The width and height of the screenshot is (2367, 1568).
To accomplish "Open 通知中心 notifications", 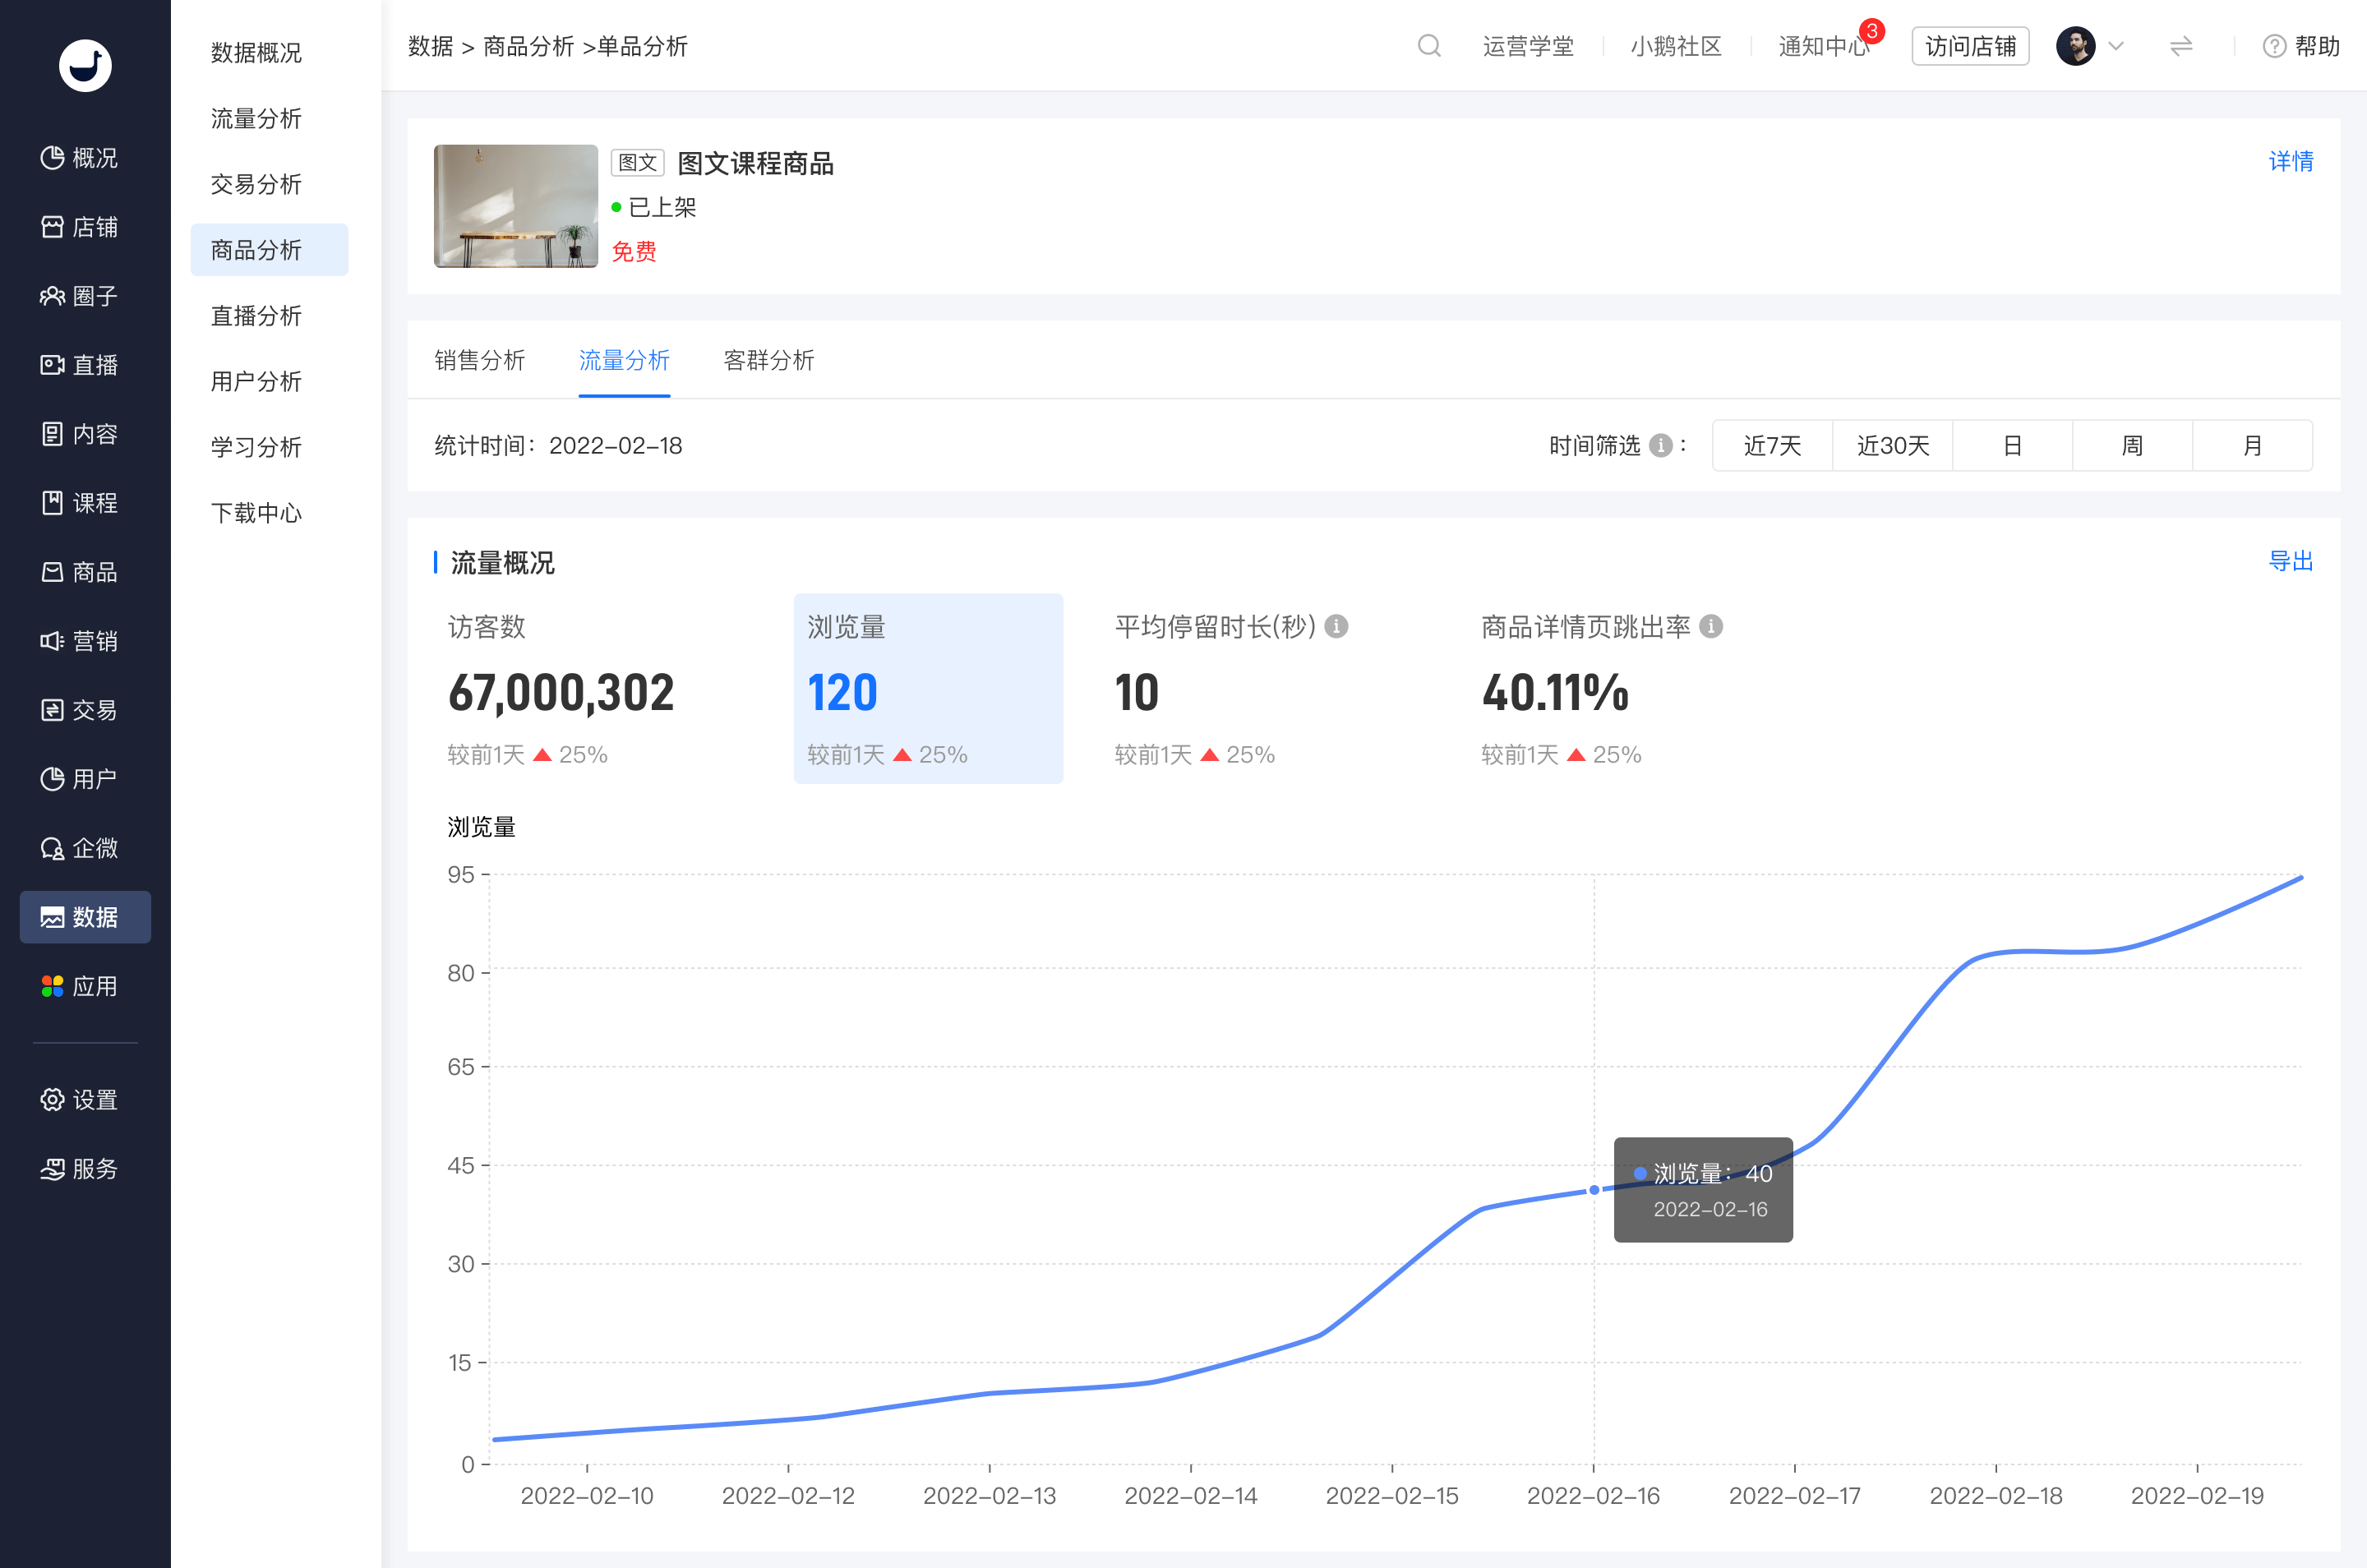I will pos(1824,46).
